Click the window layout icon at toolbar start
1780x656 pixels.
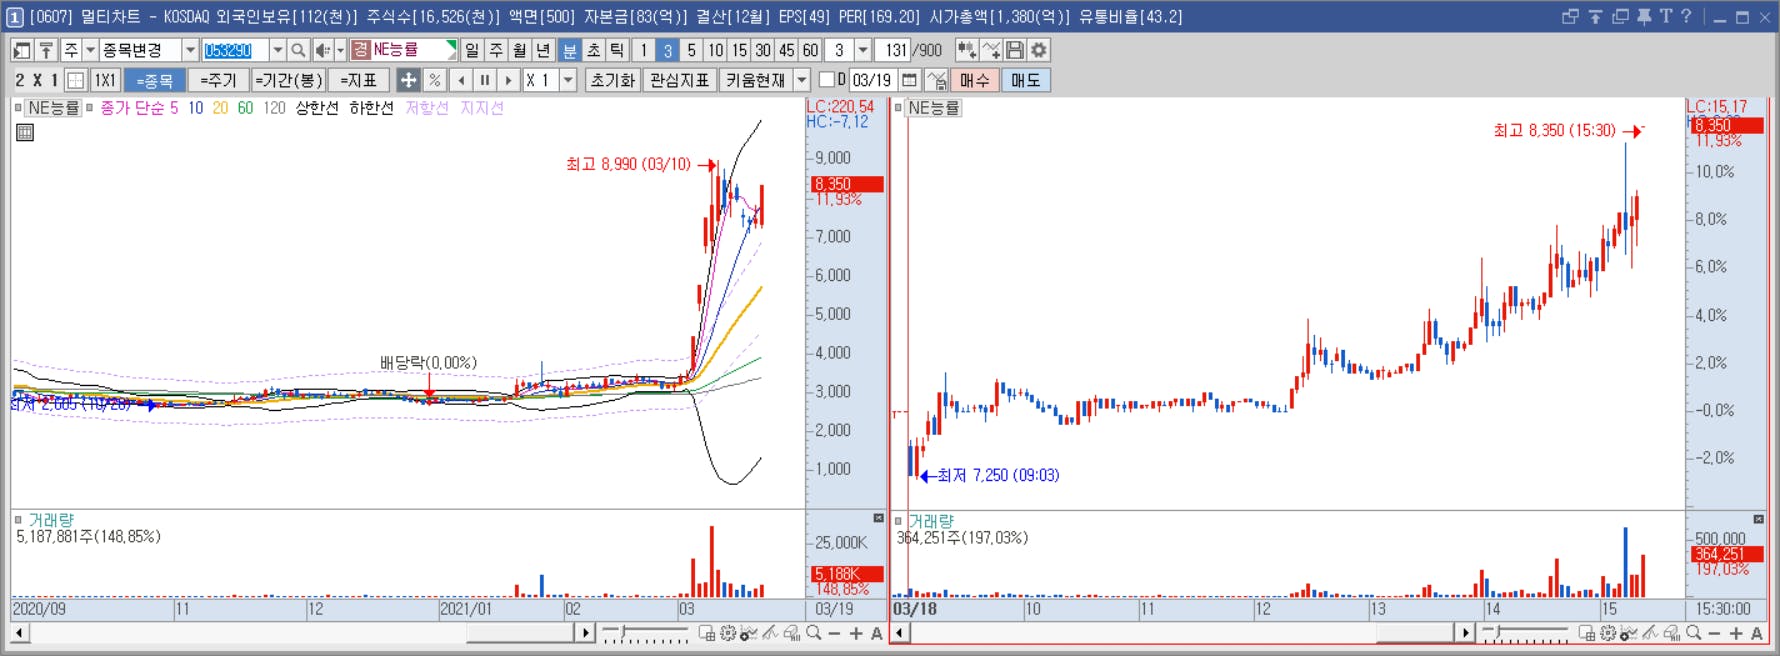[x=22, y=50]
